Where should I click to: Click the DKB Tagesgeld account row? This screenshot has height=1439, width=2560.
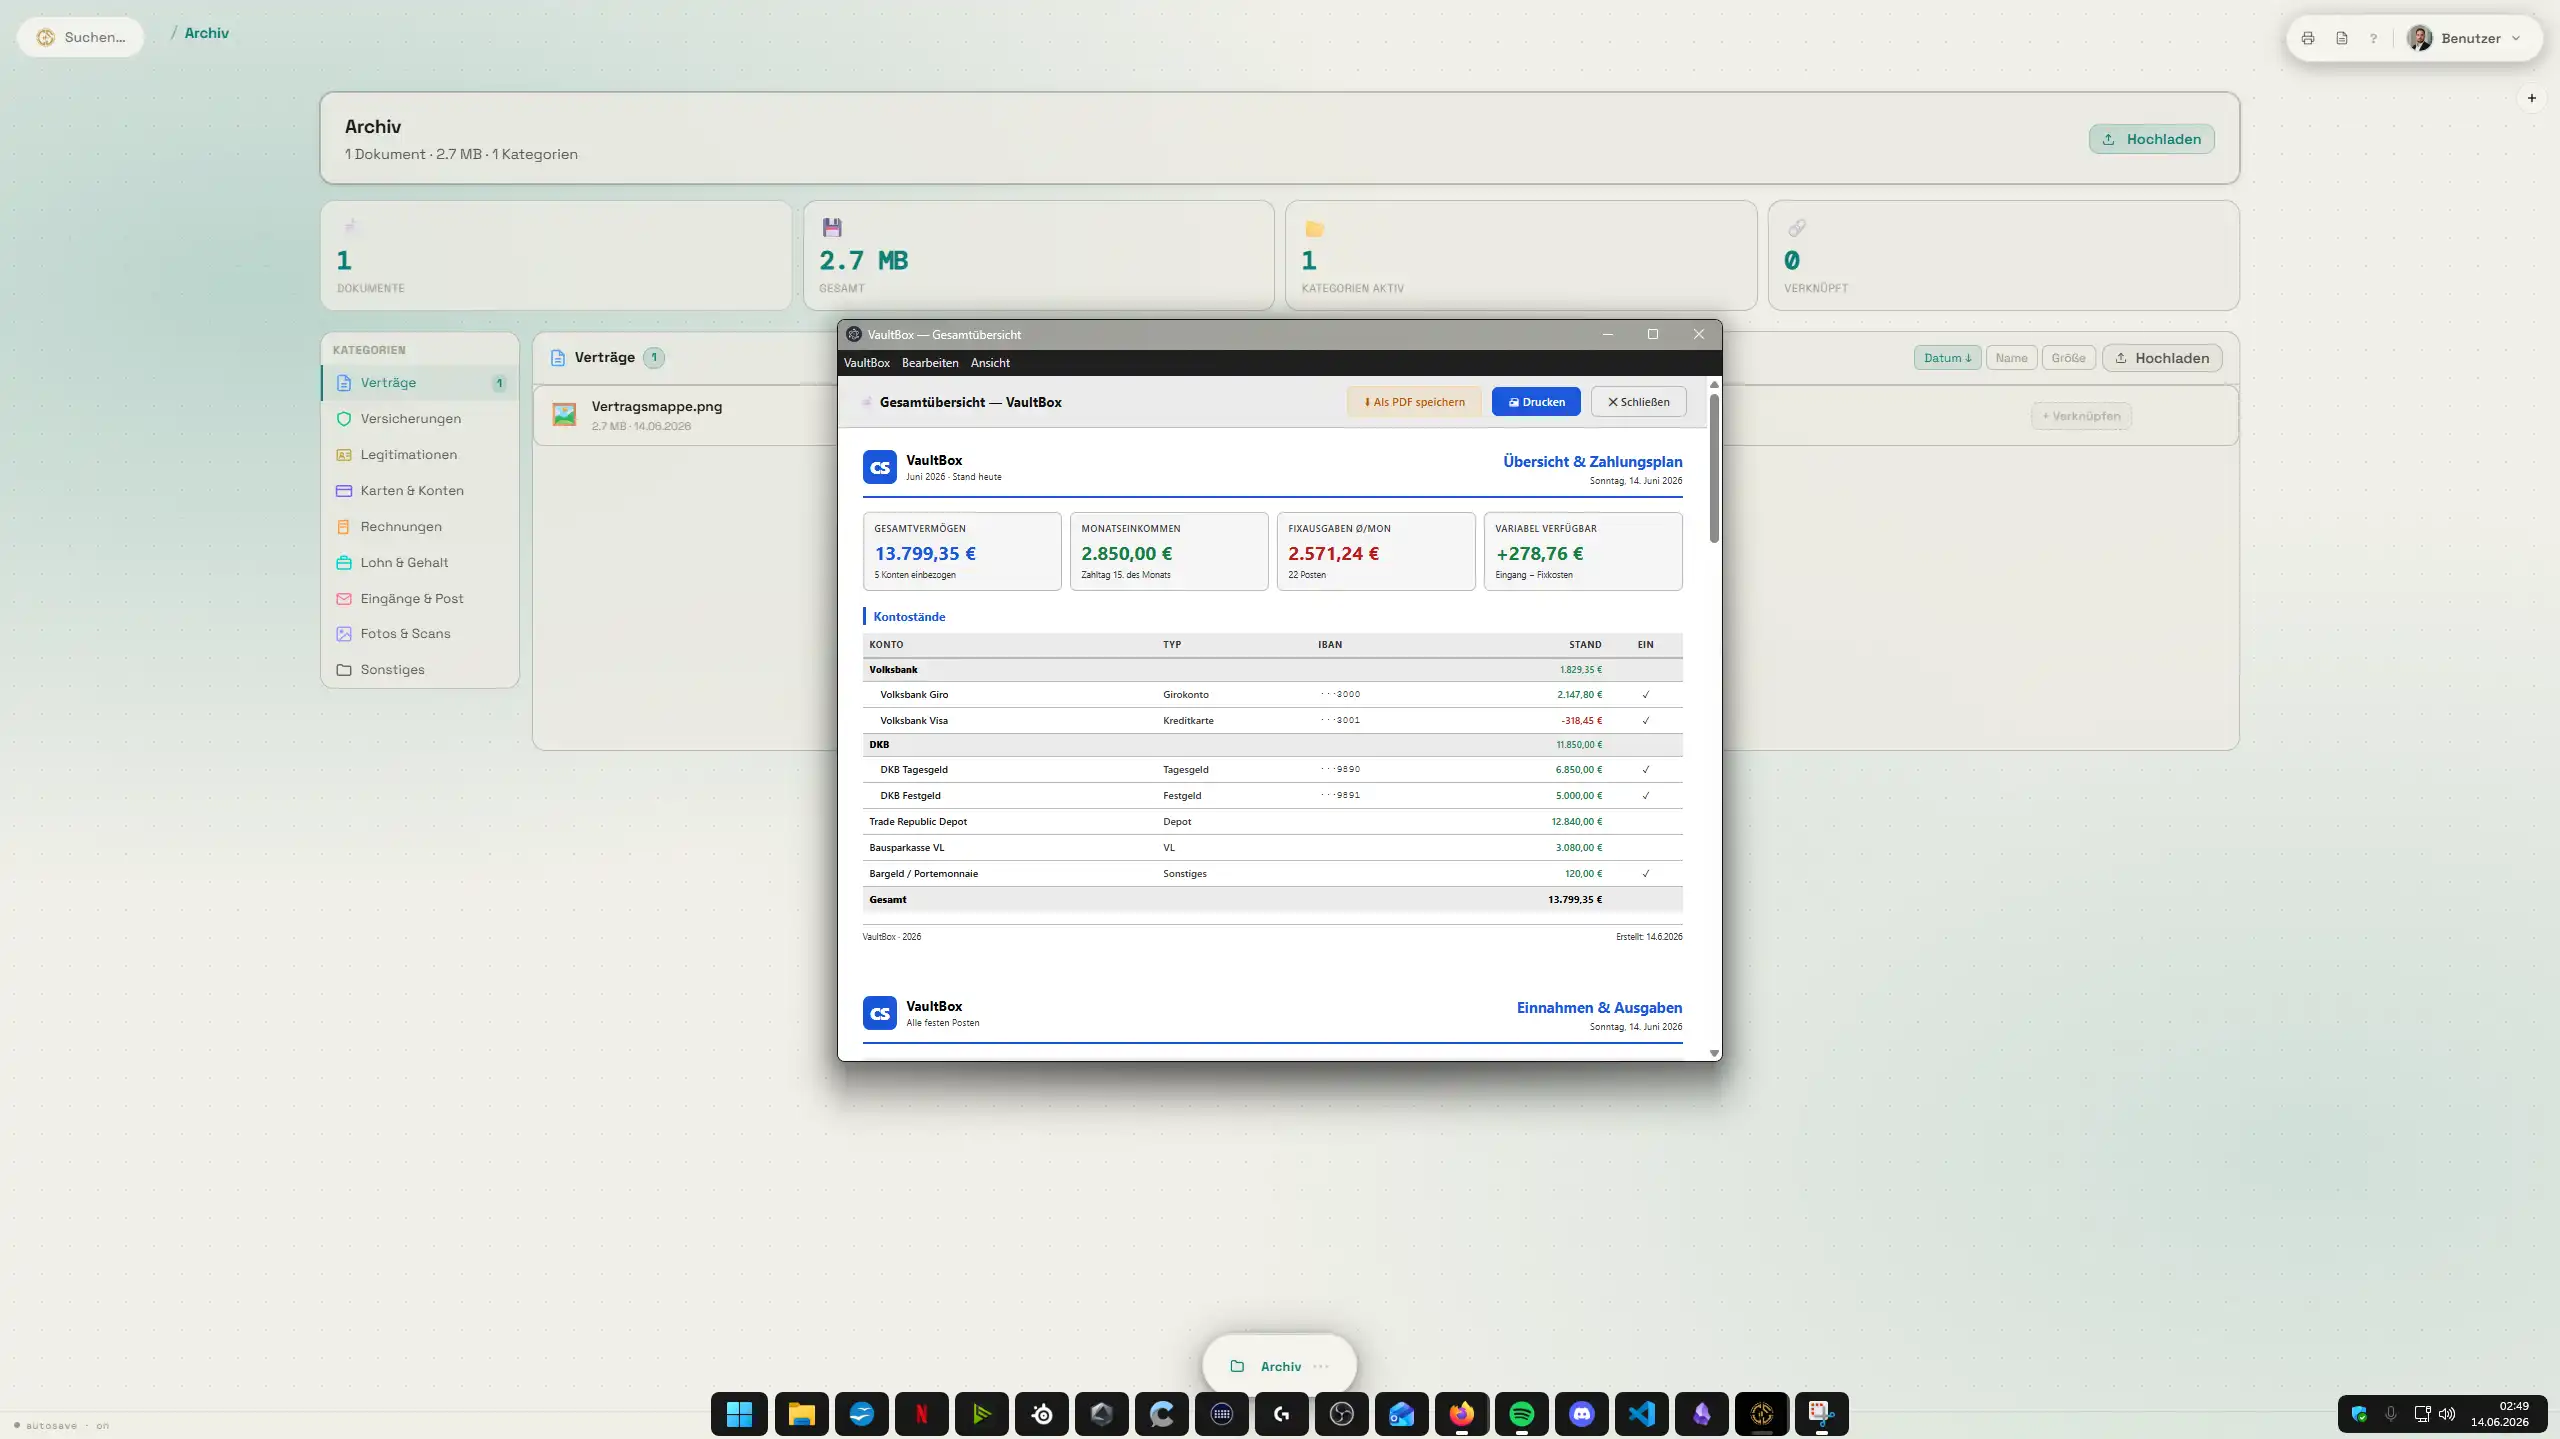tap(1272, 770)
